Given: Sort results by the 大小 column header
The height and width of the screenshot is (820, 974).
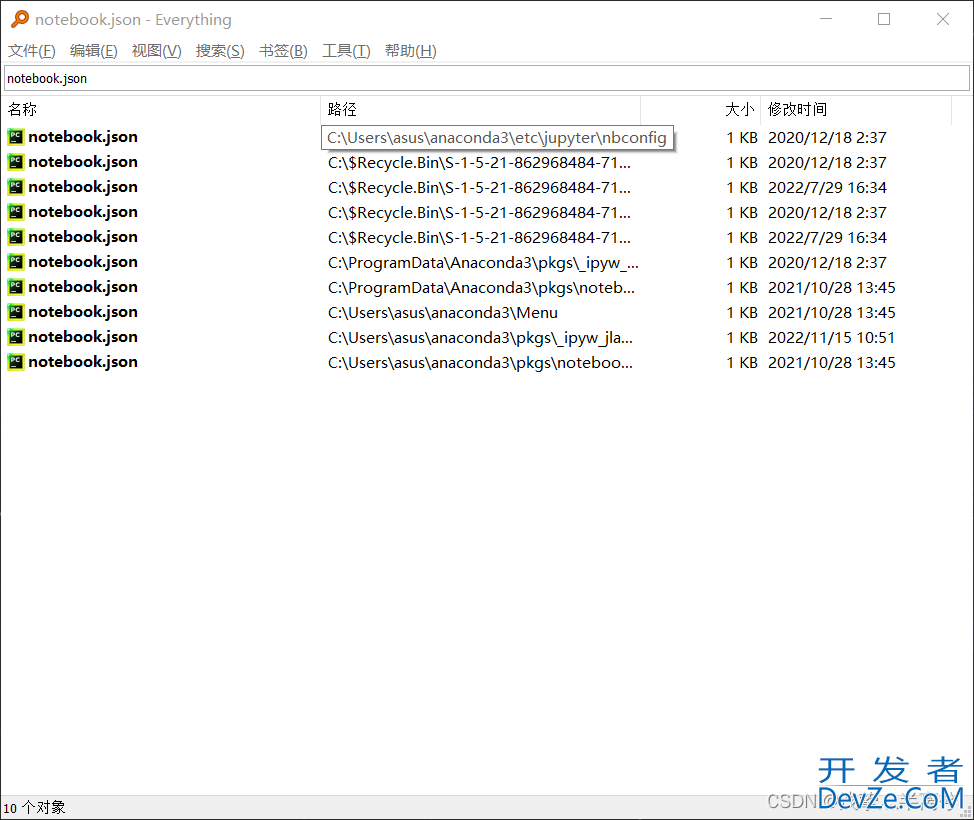Looking at the screenshot, I should point(700,109).
